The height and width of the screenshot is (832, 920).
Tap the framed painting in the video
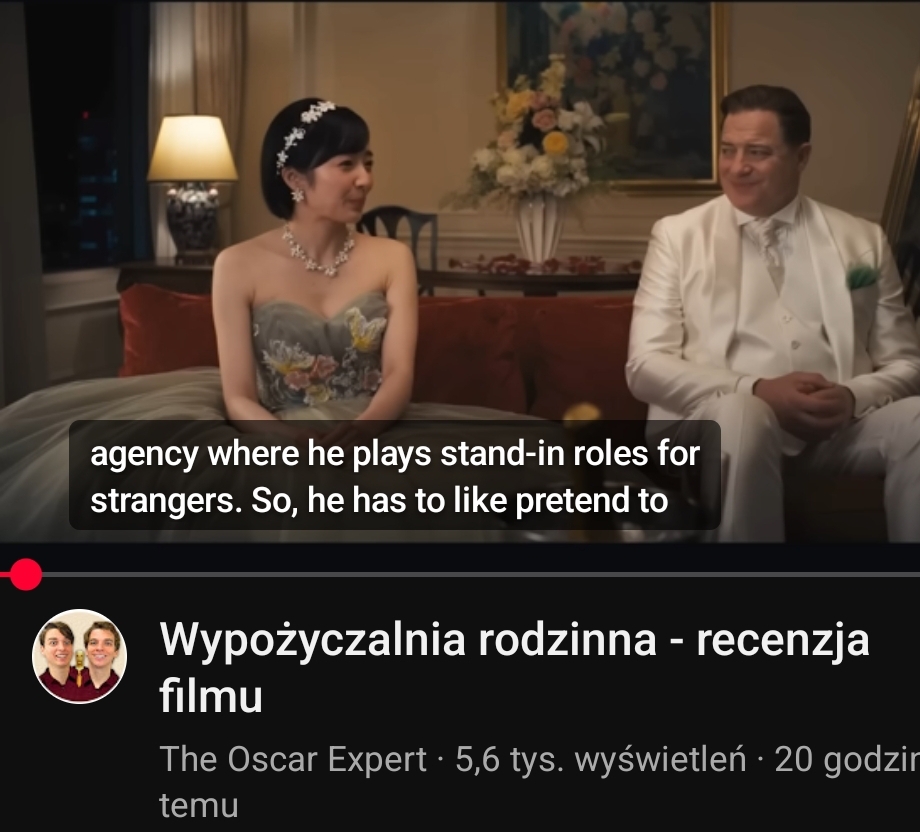pos(610,94)
